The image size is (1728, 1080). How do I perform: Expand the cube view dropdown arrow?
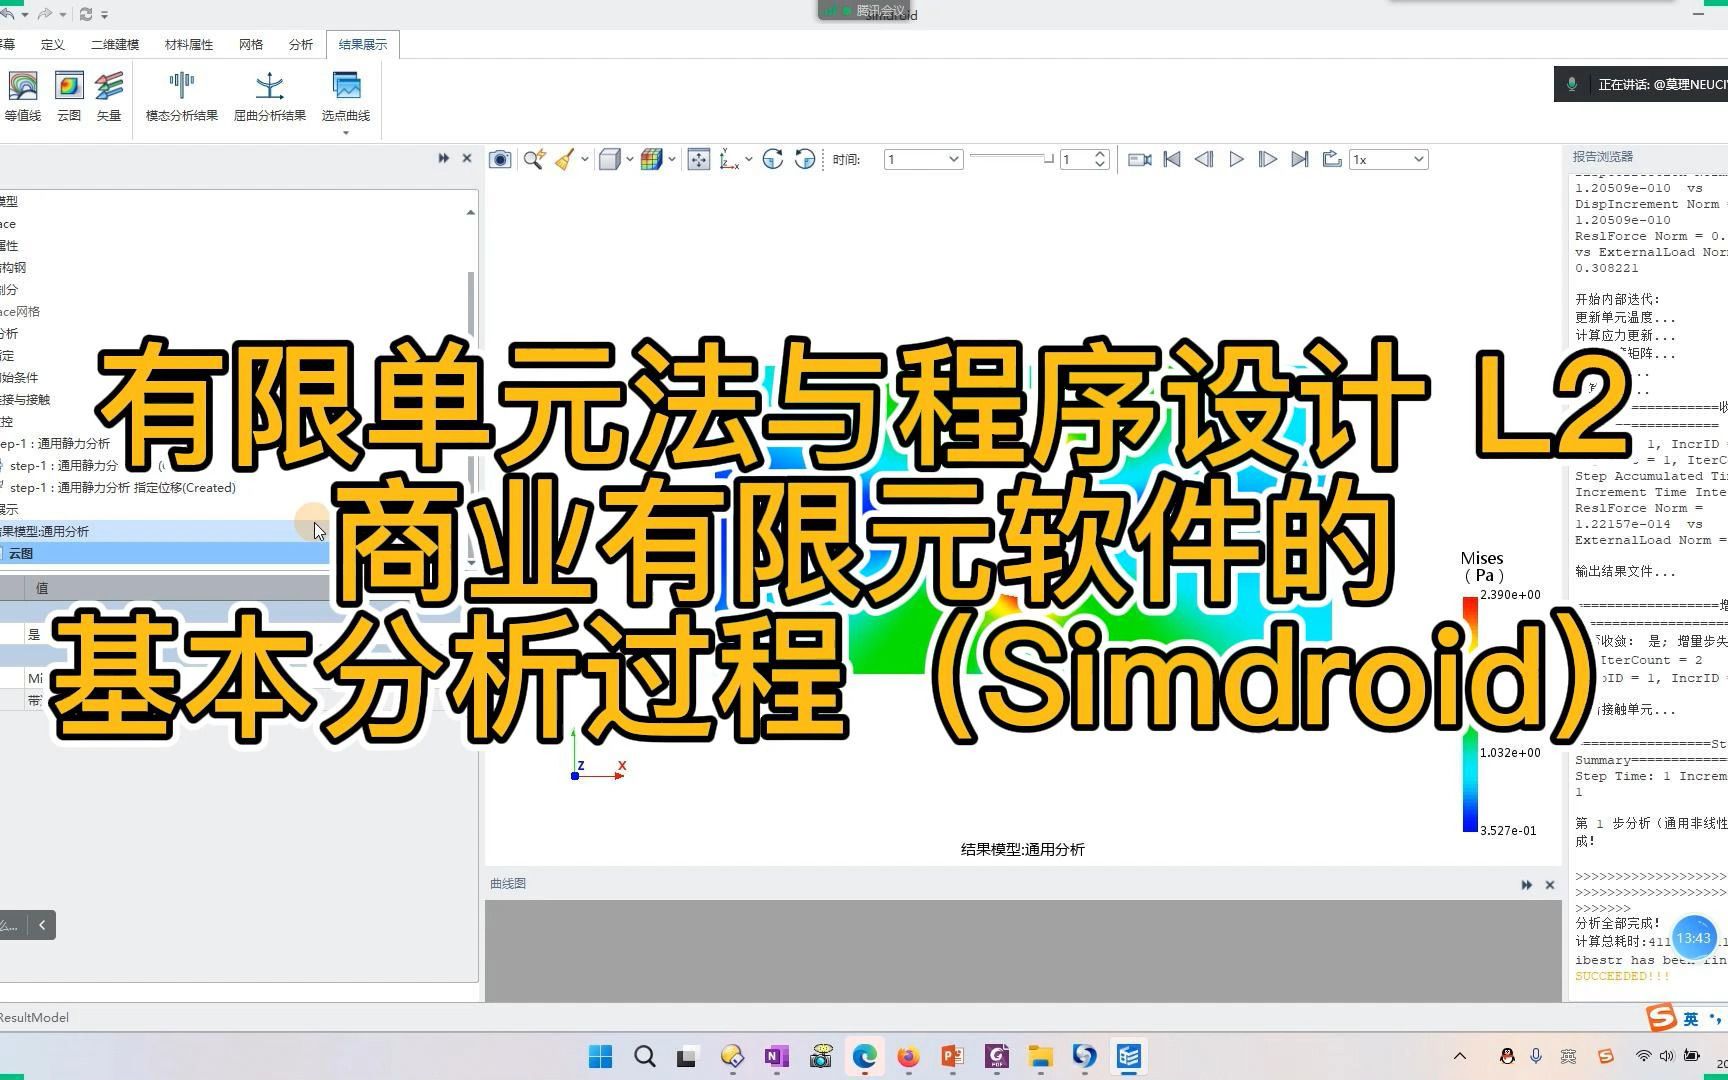click(629, 159)
